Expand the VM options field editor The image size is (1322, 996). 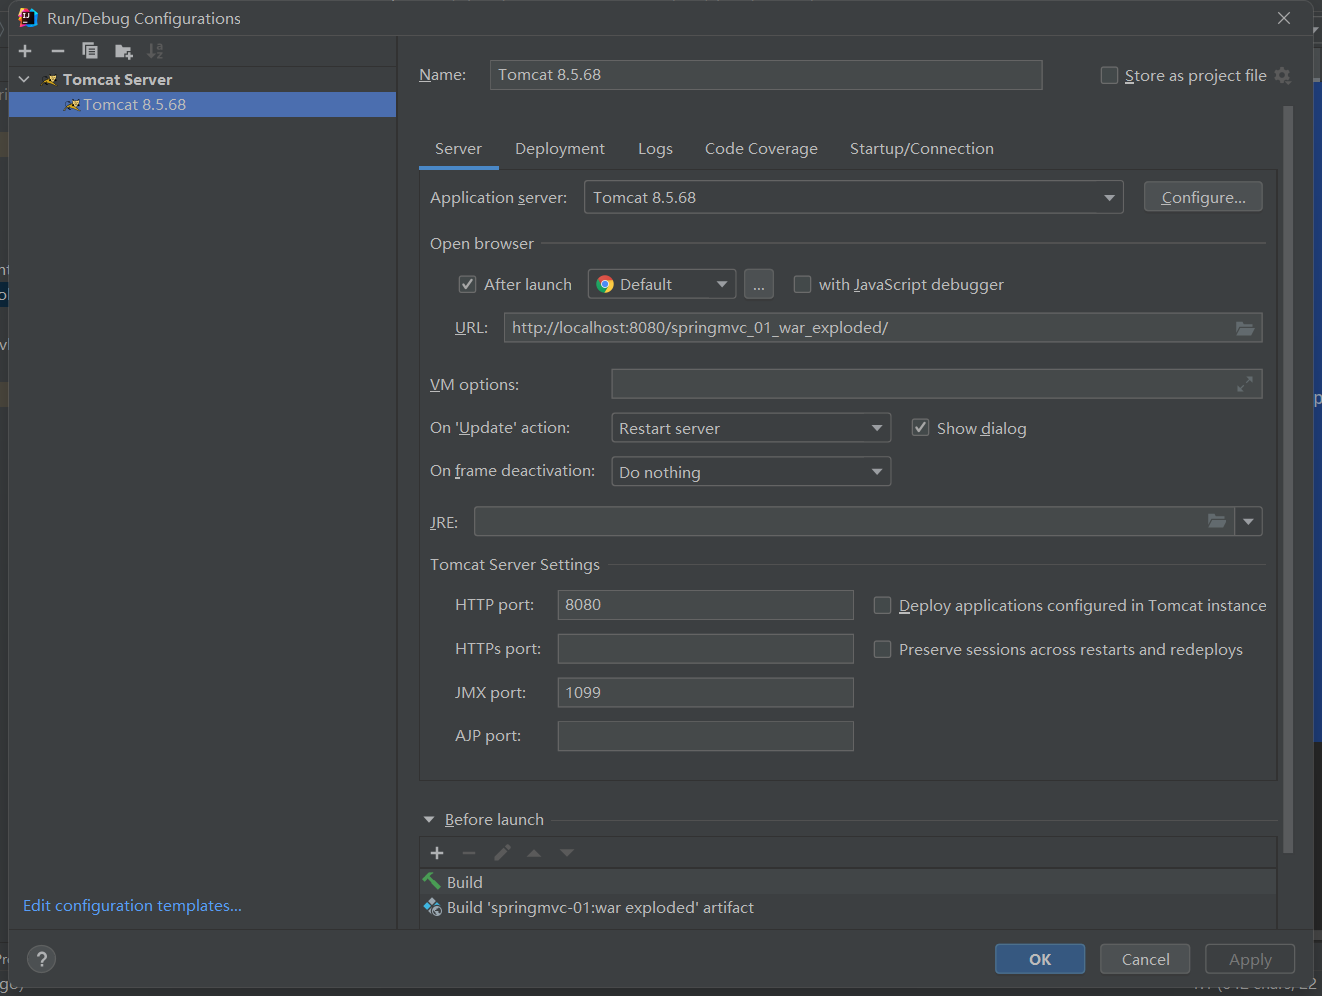pyautogui.click(x=1245, y=384)
